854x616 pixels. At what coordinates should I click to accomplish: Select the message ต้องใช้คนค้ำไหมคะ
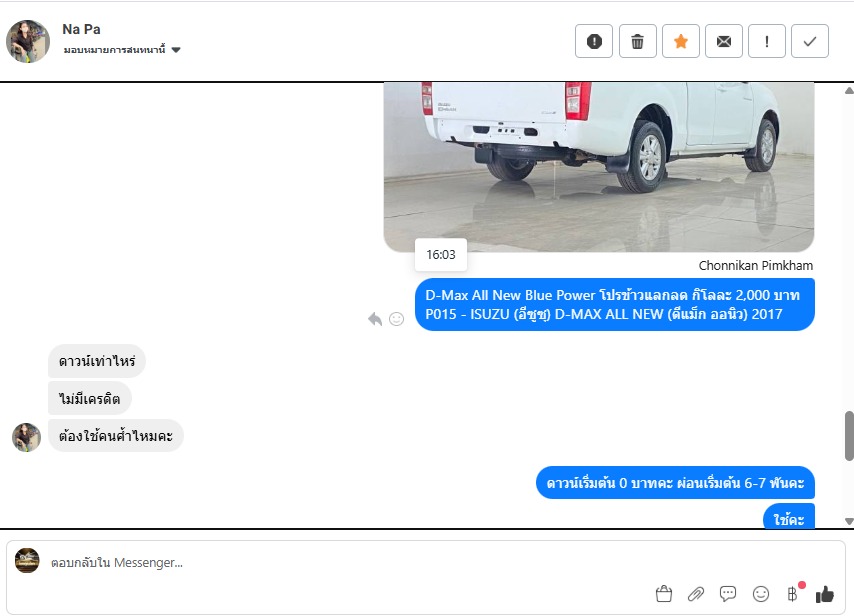tap(115, 436)
